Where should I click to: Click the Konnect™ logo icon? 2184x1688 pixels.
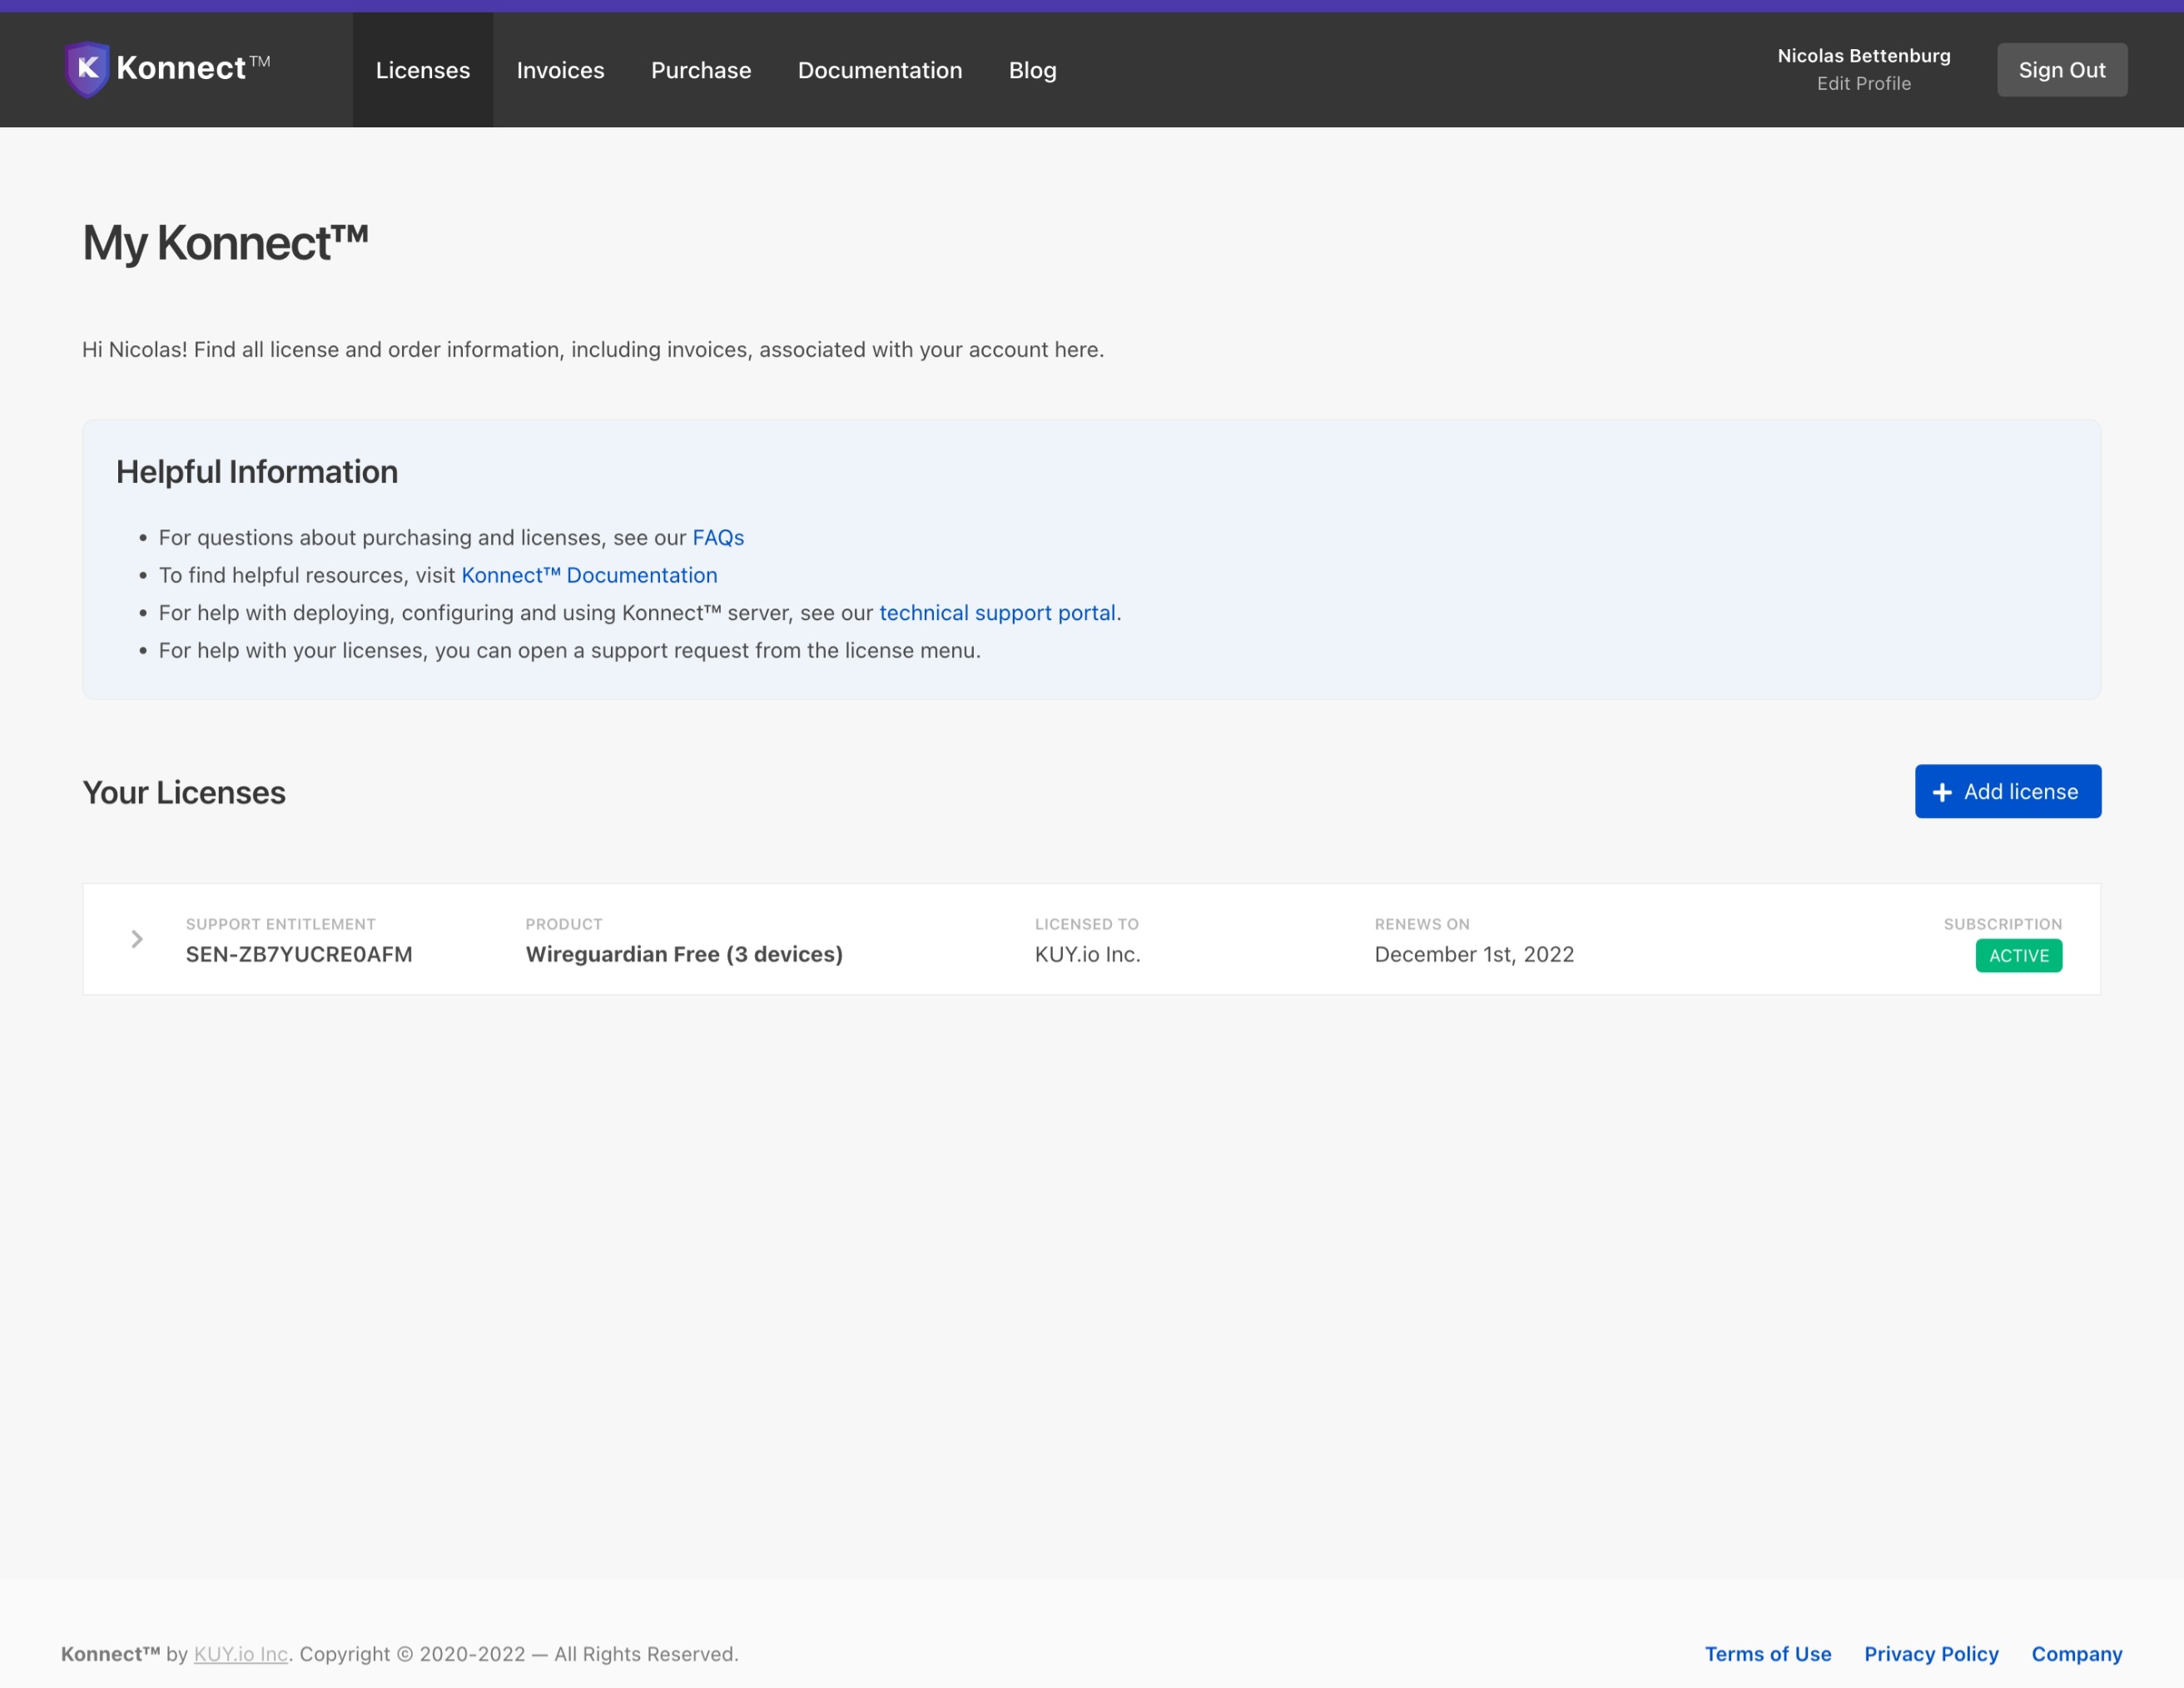85,69
